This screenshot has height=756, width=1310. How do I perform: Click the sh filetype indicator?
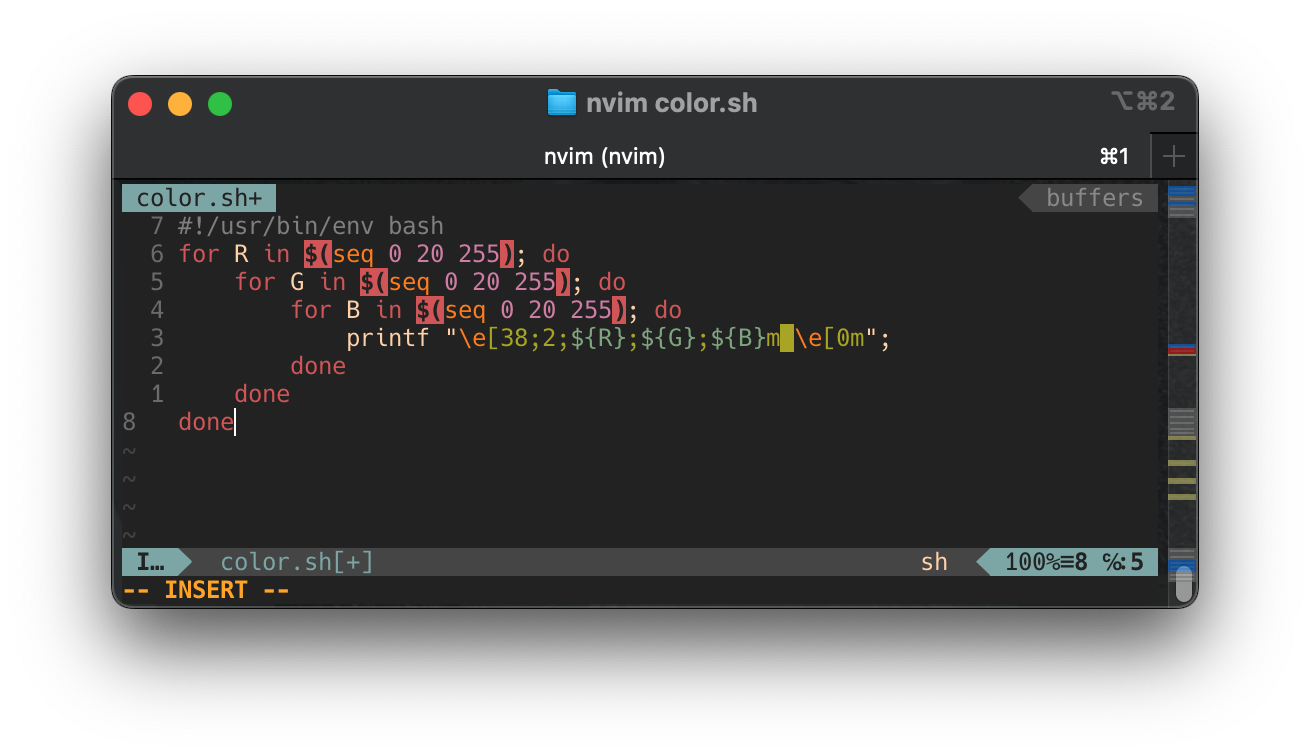coord(934,562)
